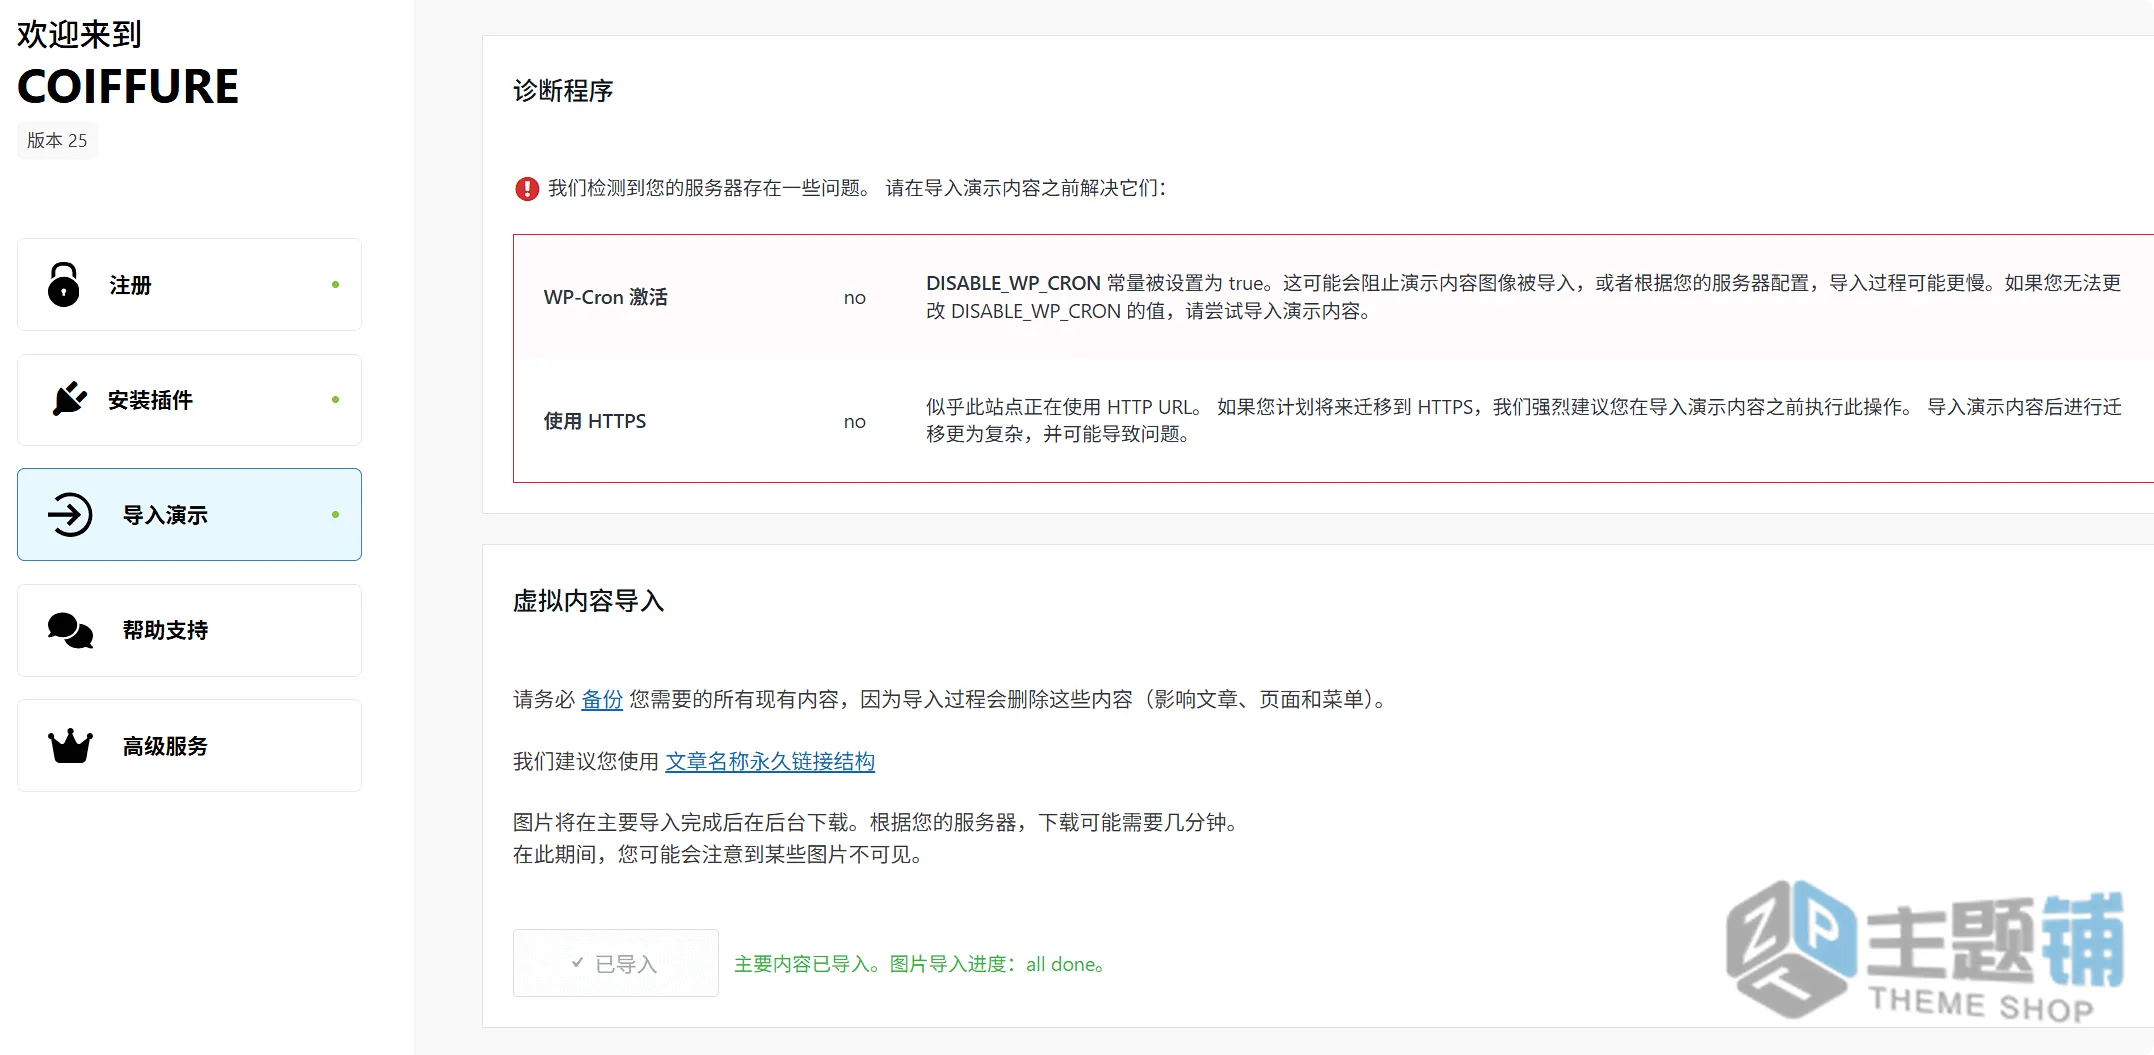Click the 使用 HTTPS row label
2154x1055 pixels.
[595, 421]
